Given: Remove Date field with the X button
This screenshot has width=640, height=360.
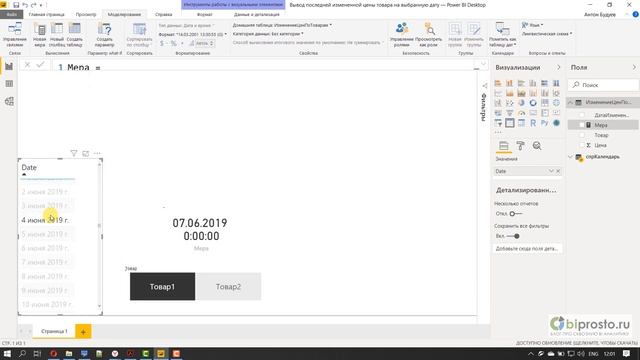Looking at the screenshot, I should (558, 171).
